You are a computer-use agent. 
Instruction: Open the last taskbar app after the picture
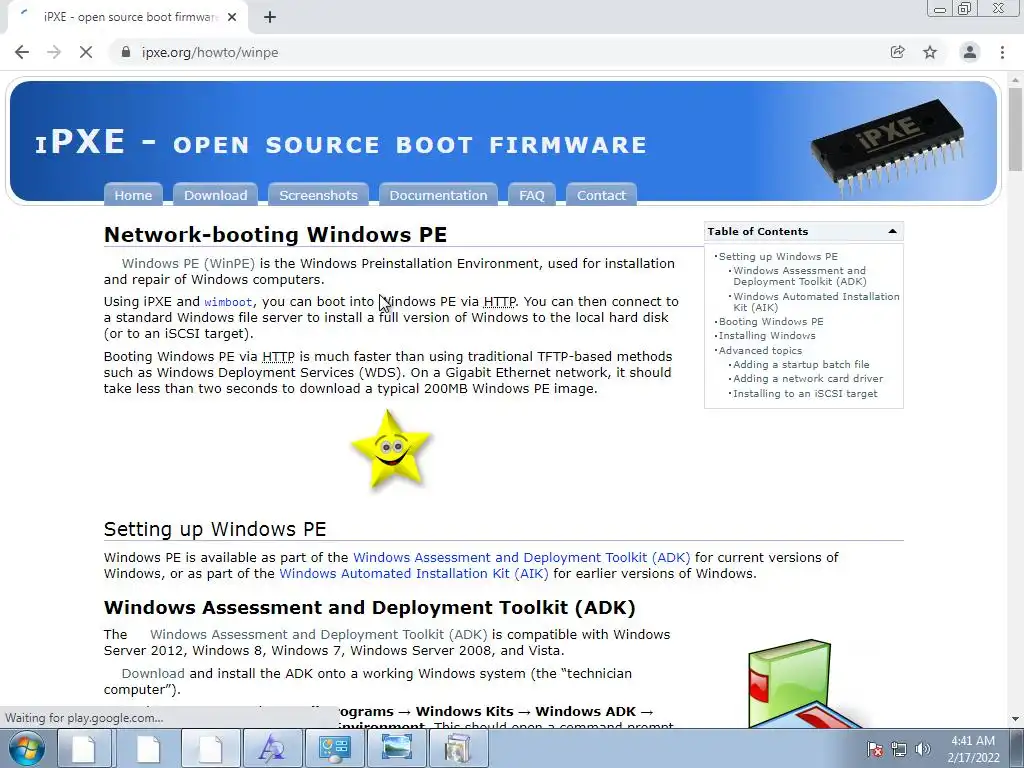pyautogui.click(x=458, y=748)
